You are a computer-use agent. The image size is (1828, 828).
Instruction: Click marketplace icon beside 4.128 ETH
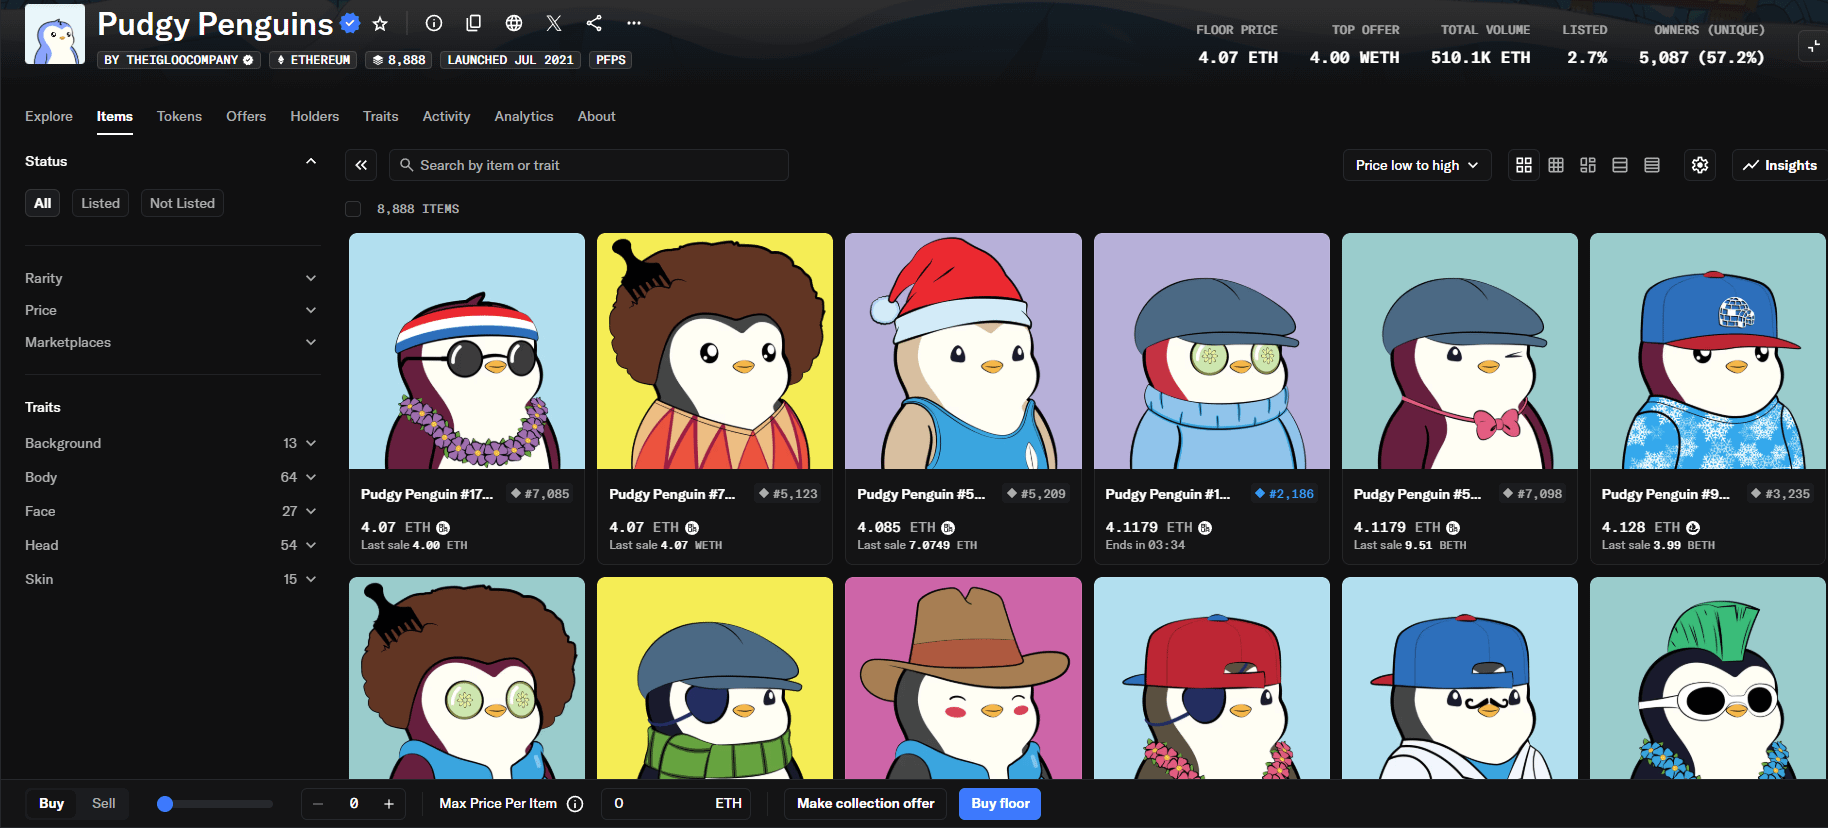pyautogui.click(x=1693, y=527)
